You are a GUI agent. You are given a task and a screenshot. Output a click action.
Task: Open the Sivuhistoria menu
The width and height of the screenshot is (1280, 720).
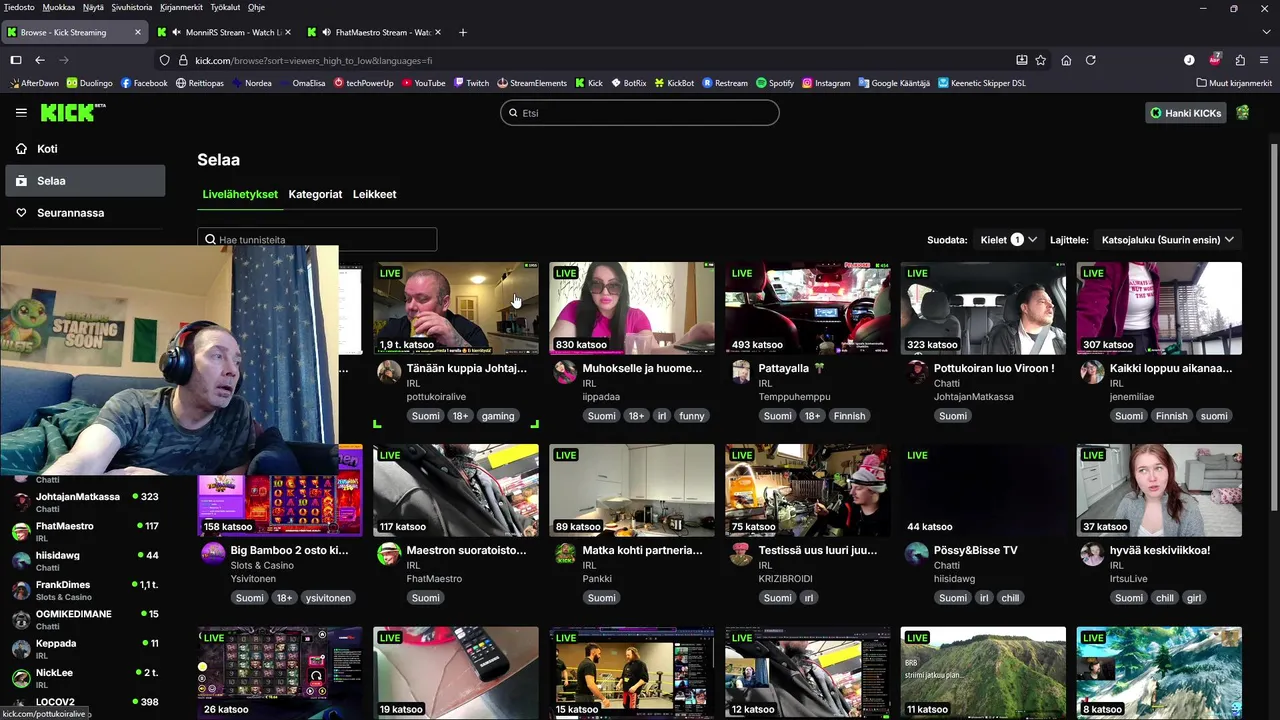[x=132, y=7]
